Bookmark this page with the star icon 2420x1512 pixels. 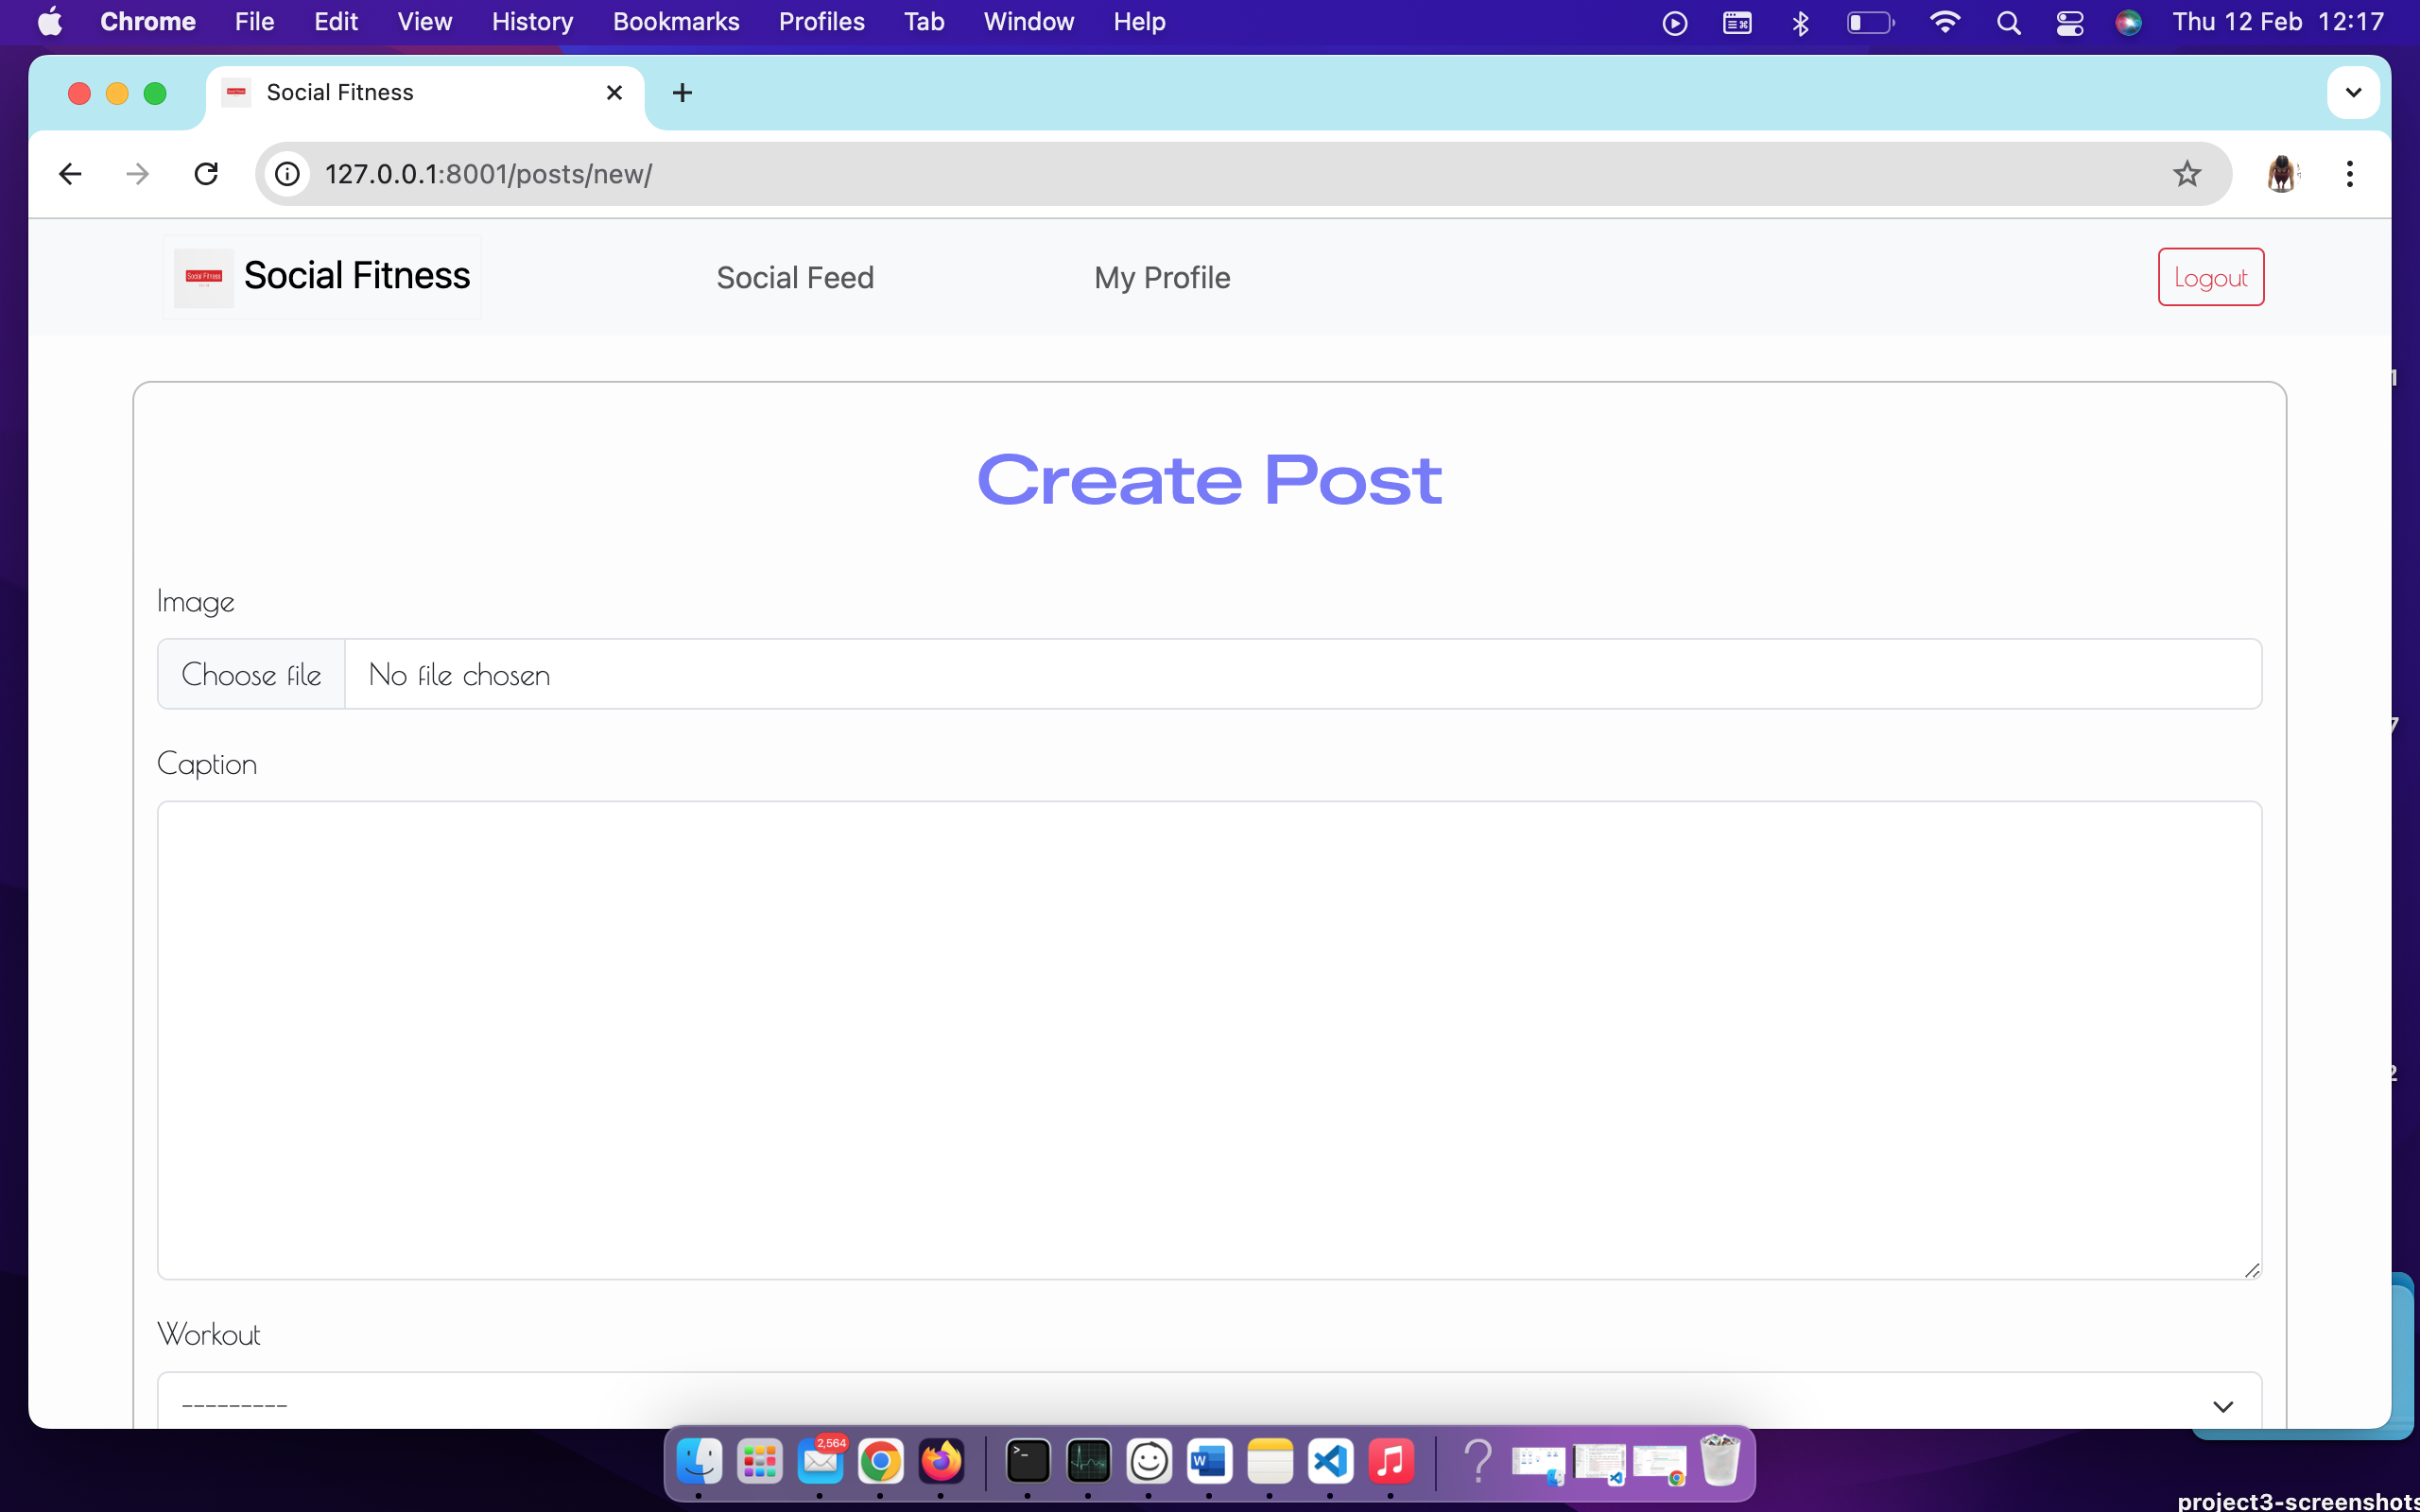(2186, 173)
